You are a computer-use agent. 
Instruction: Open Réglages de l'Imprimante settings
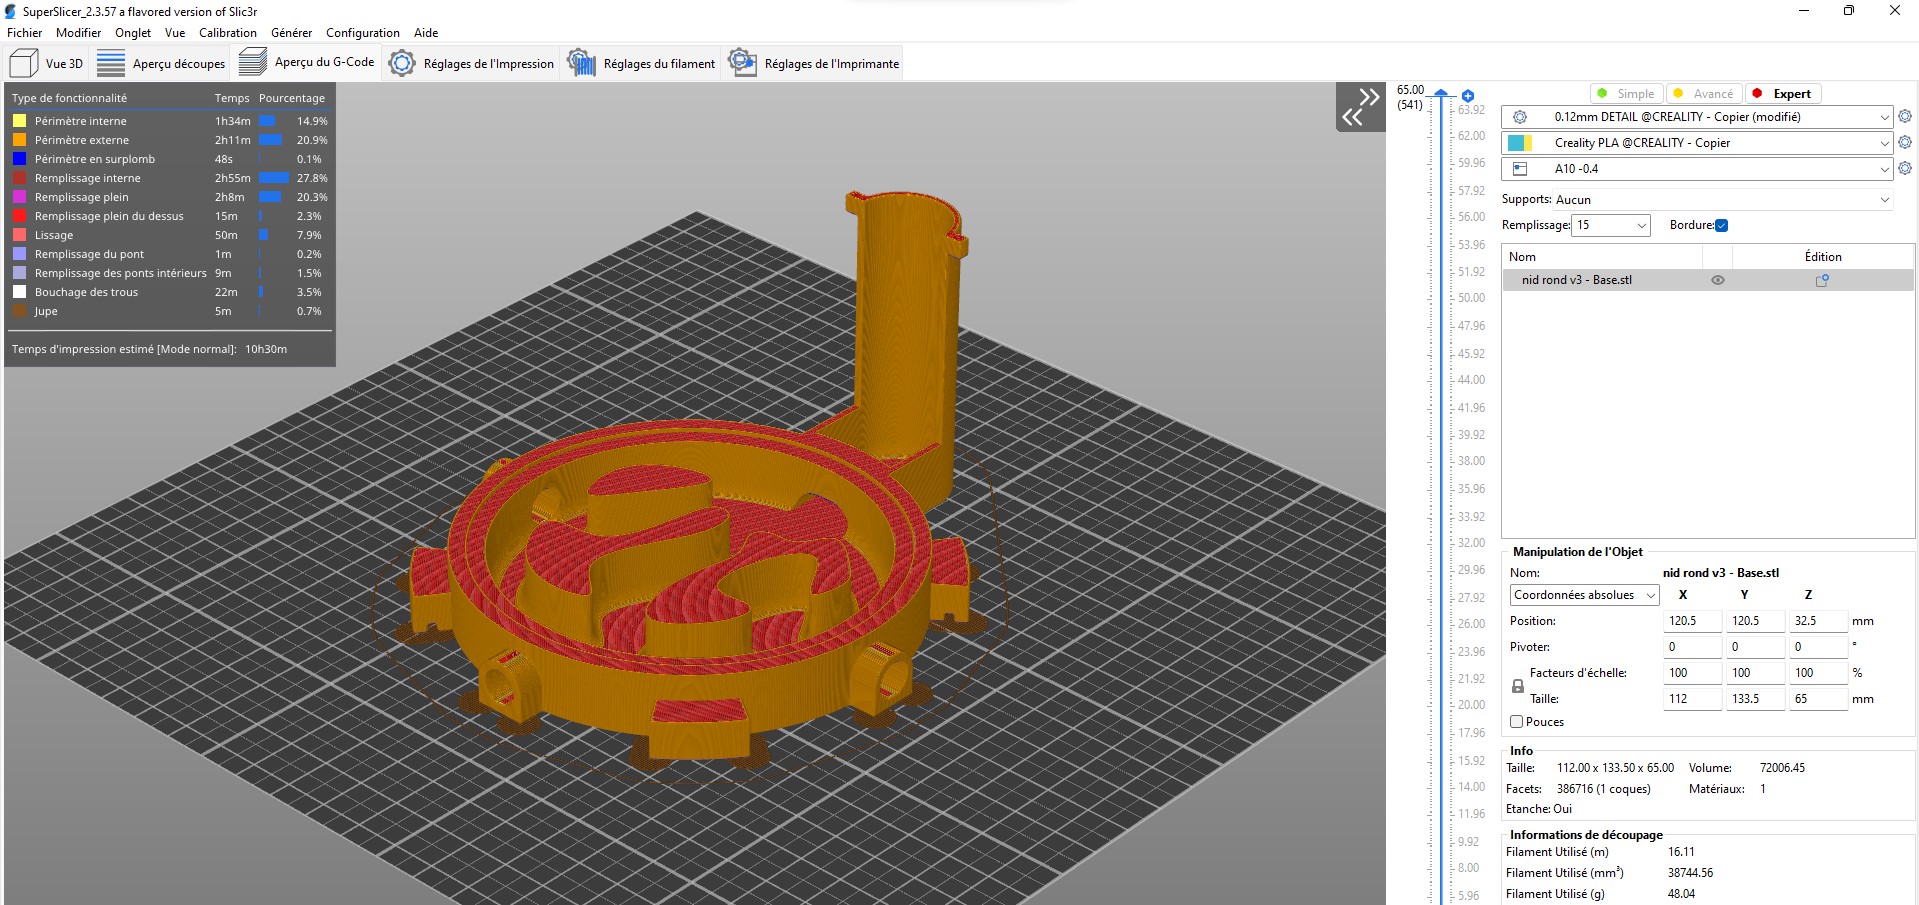click(814, 63)
